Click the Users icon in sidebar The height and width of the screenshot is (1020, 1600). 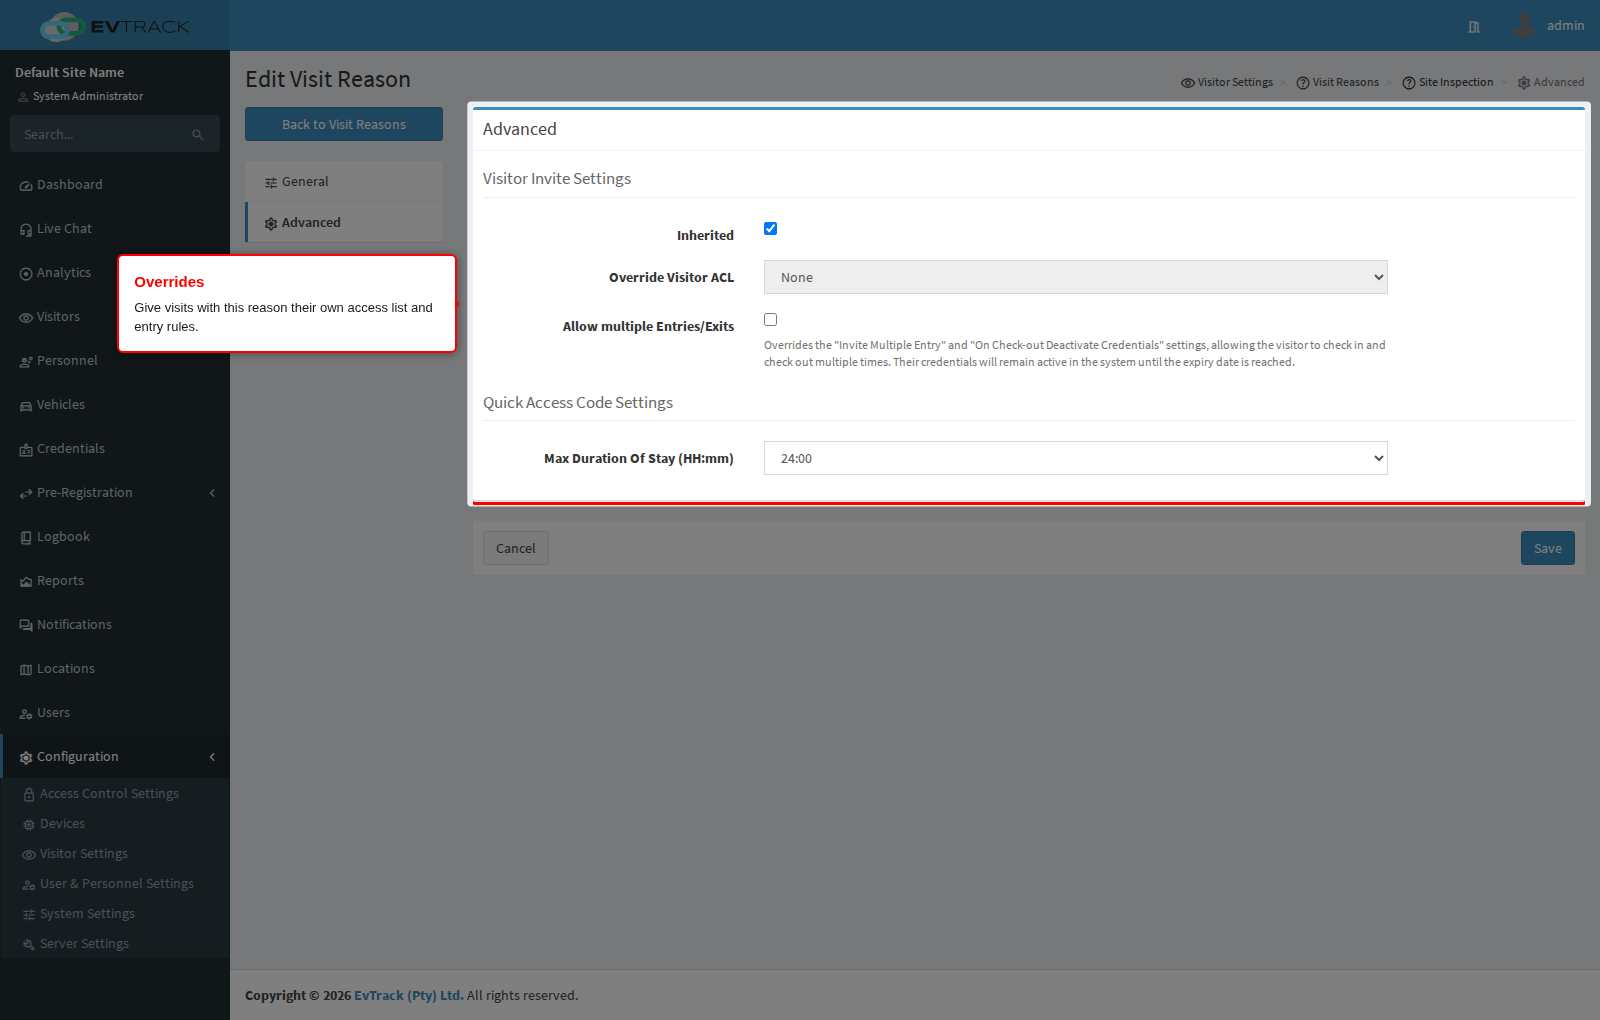click(26, 714)
